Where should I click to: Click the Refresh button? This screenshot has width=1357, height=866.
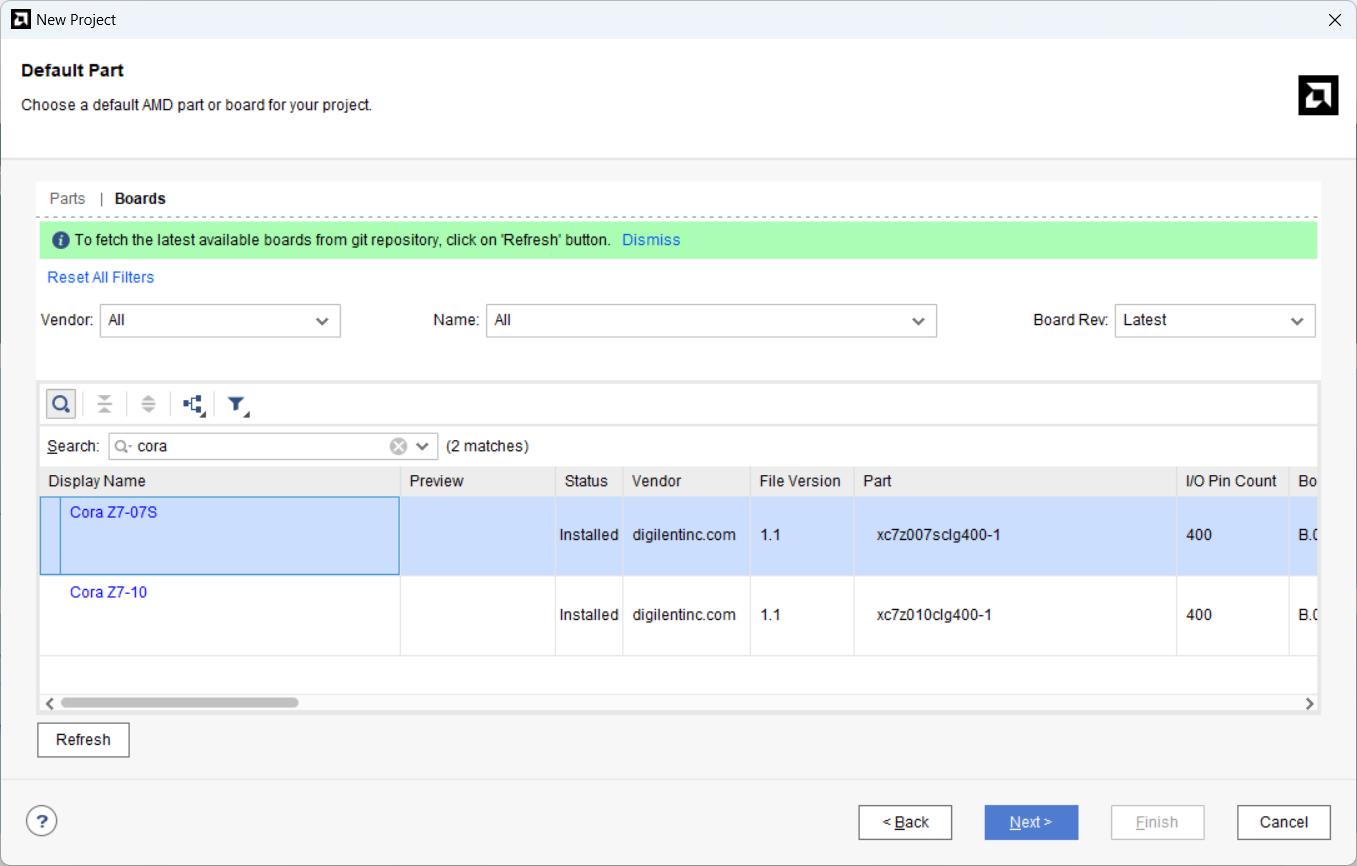(x=83, y=740)
